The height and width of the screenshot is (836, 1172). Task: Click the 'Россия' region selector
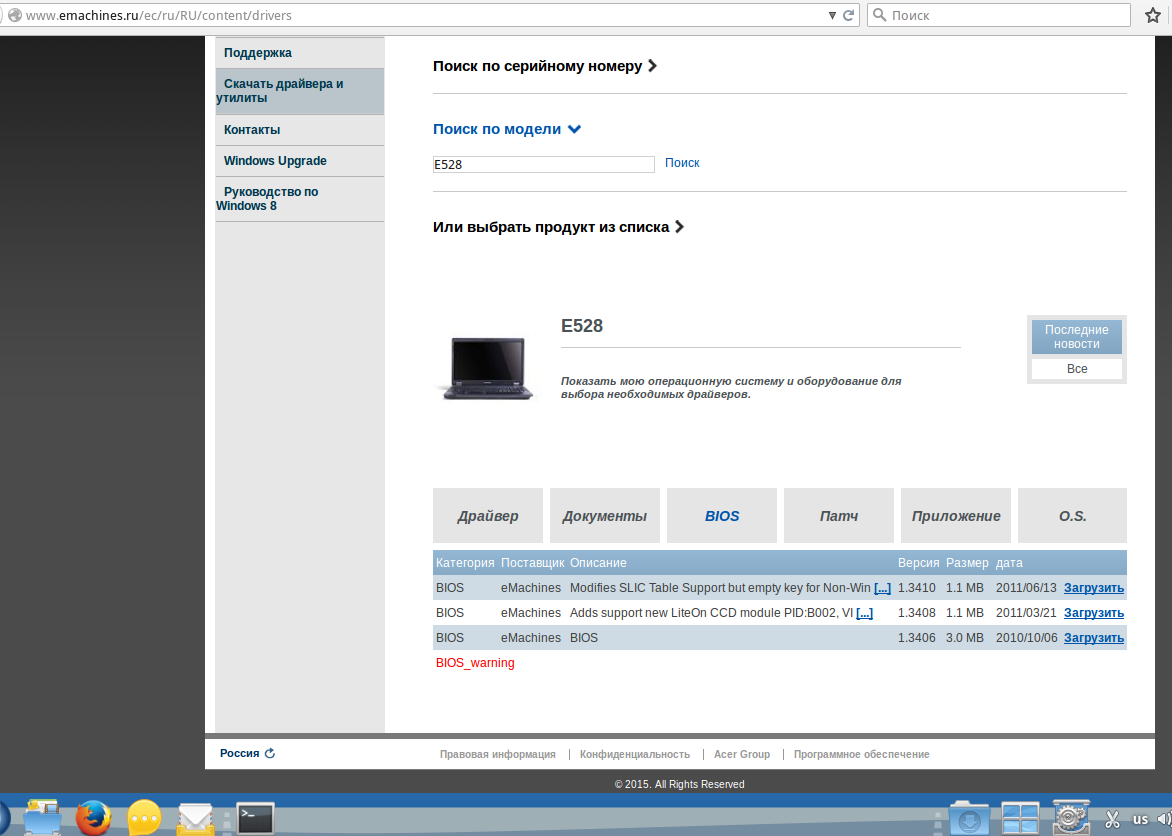point(239,753)
